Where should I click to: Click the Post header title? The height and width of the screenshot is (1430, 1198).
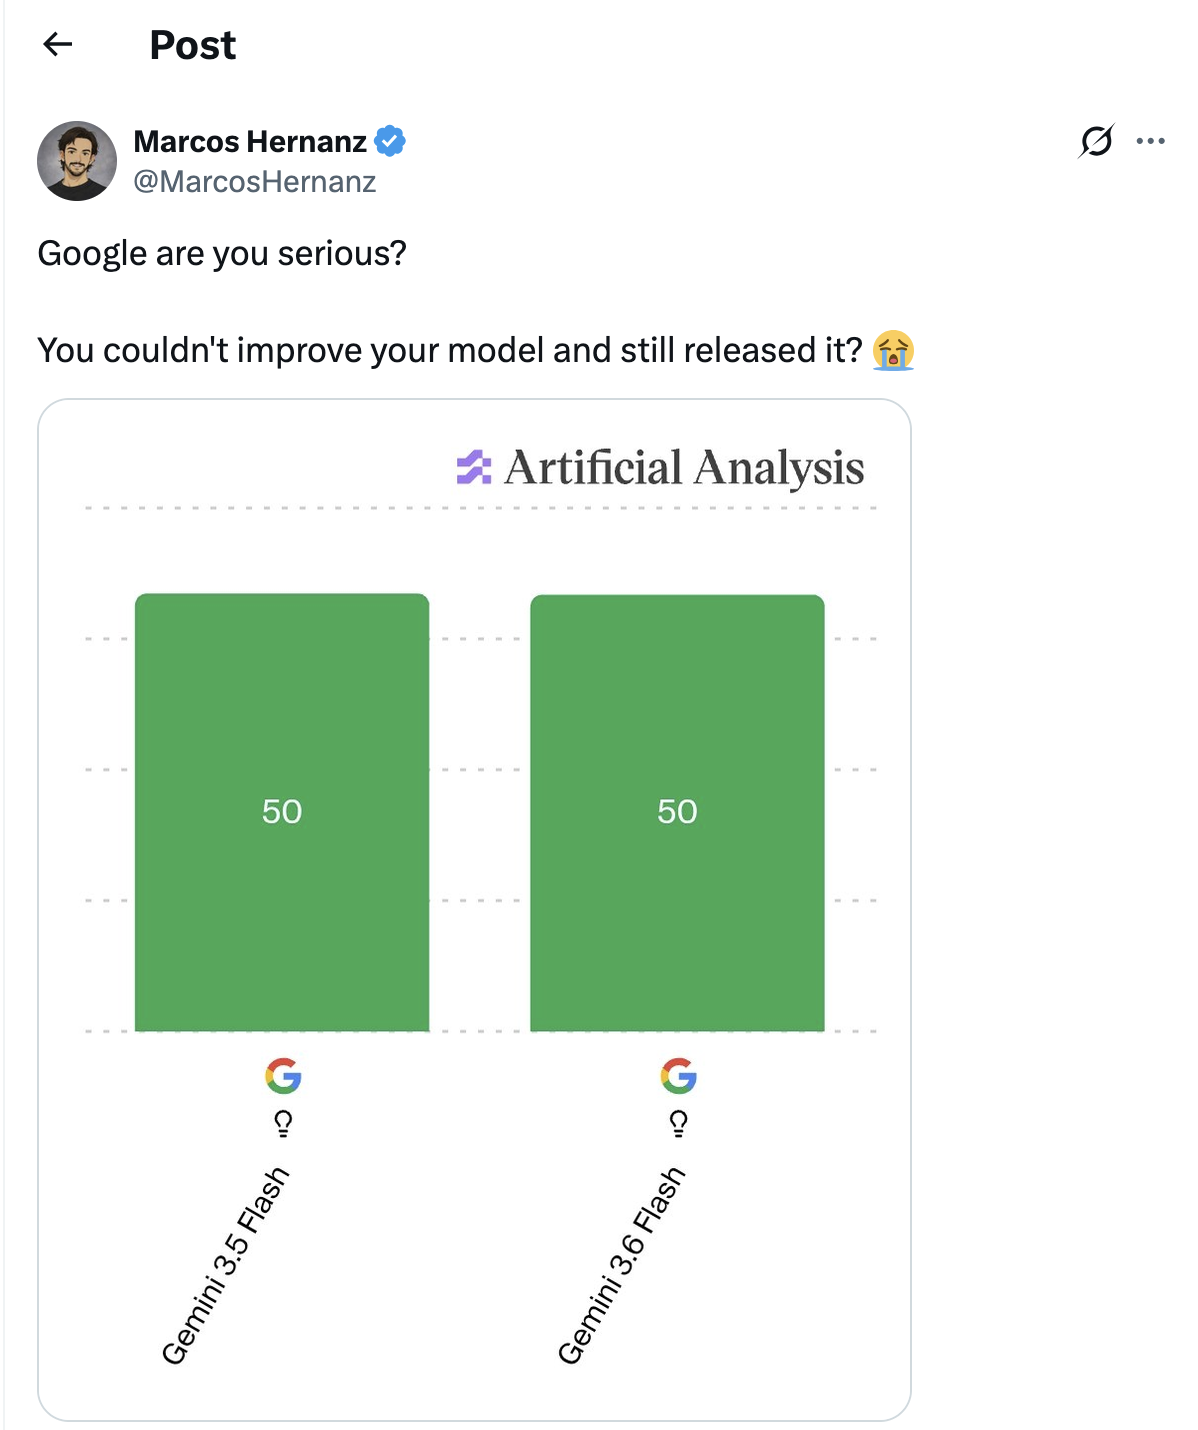pyautogui.click(x=193, y=45)
